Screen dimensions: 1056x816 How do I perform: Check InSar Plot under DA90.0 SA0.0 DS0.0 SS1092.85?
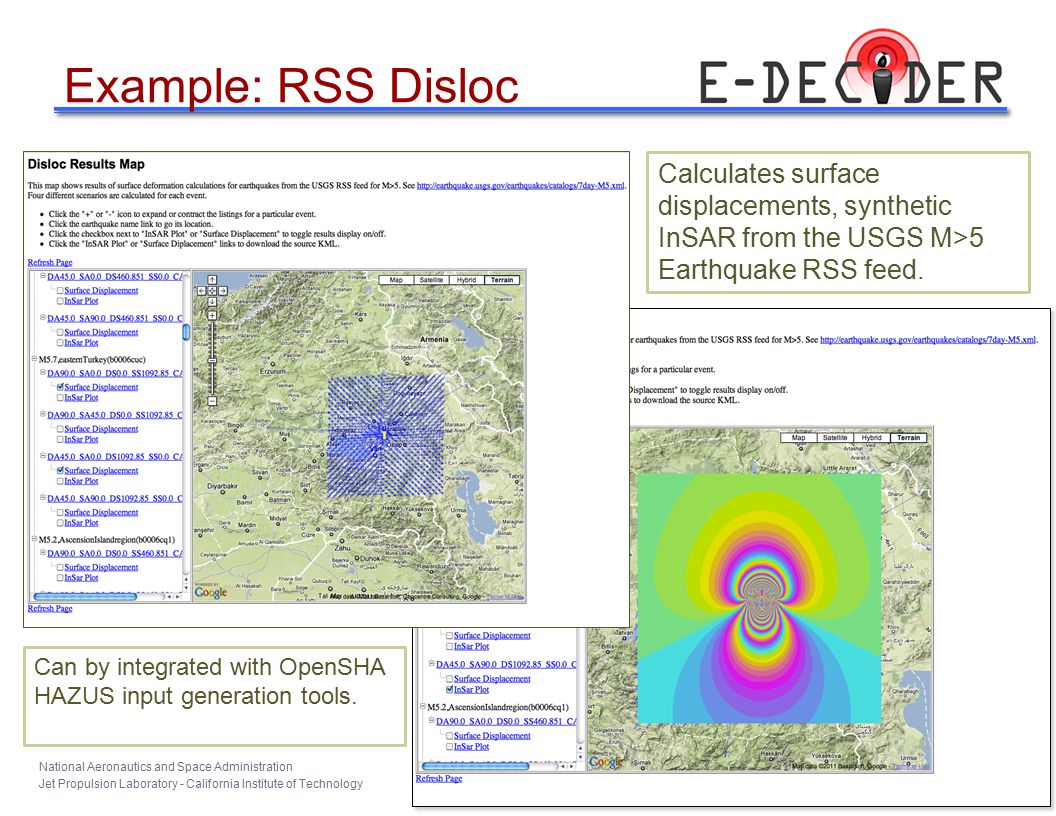(60, 398)
